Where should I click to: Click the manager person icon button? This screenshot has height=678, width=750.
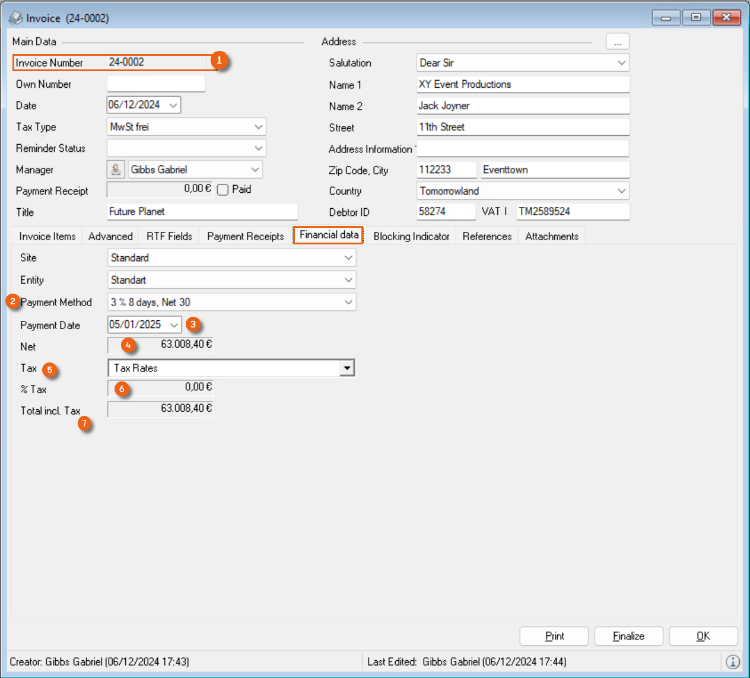[x=116, y=170]
